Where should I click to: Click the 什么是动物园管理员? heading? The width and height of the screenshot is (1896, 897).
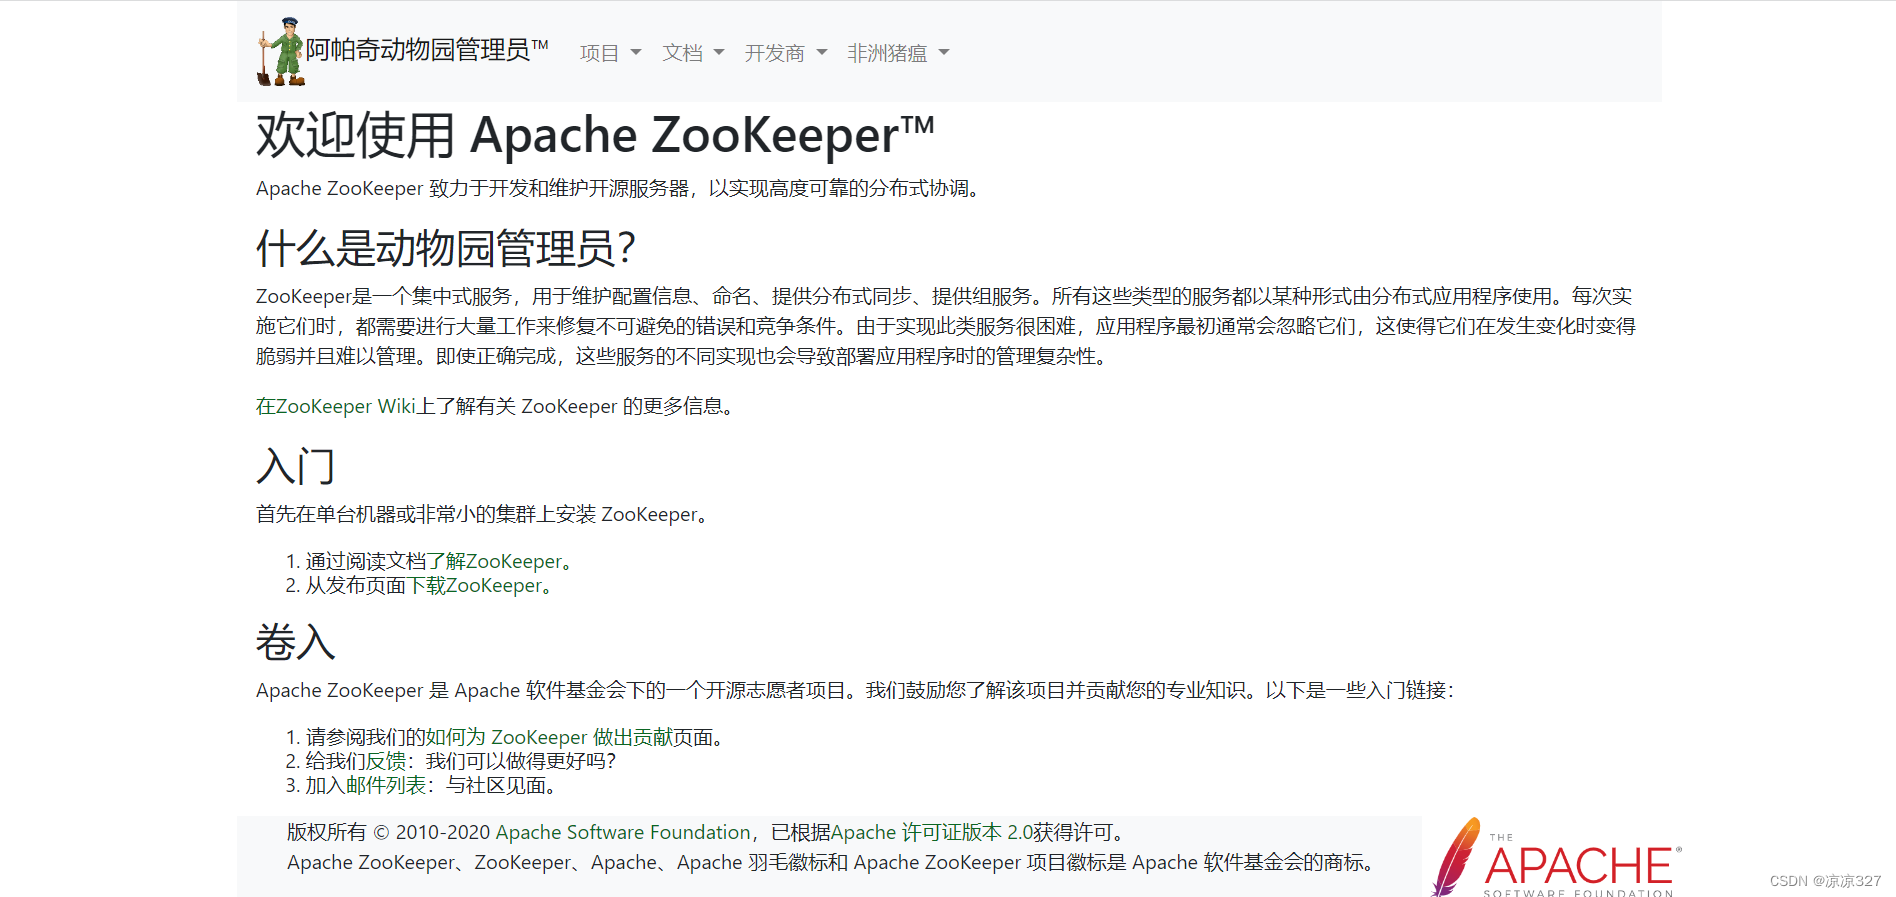(446, 248)
